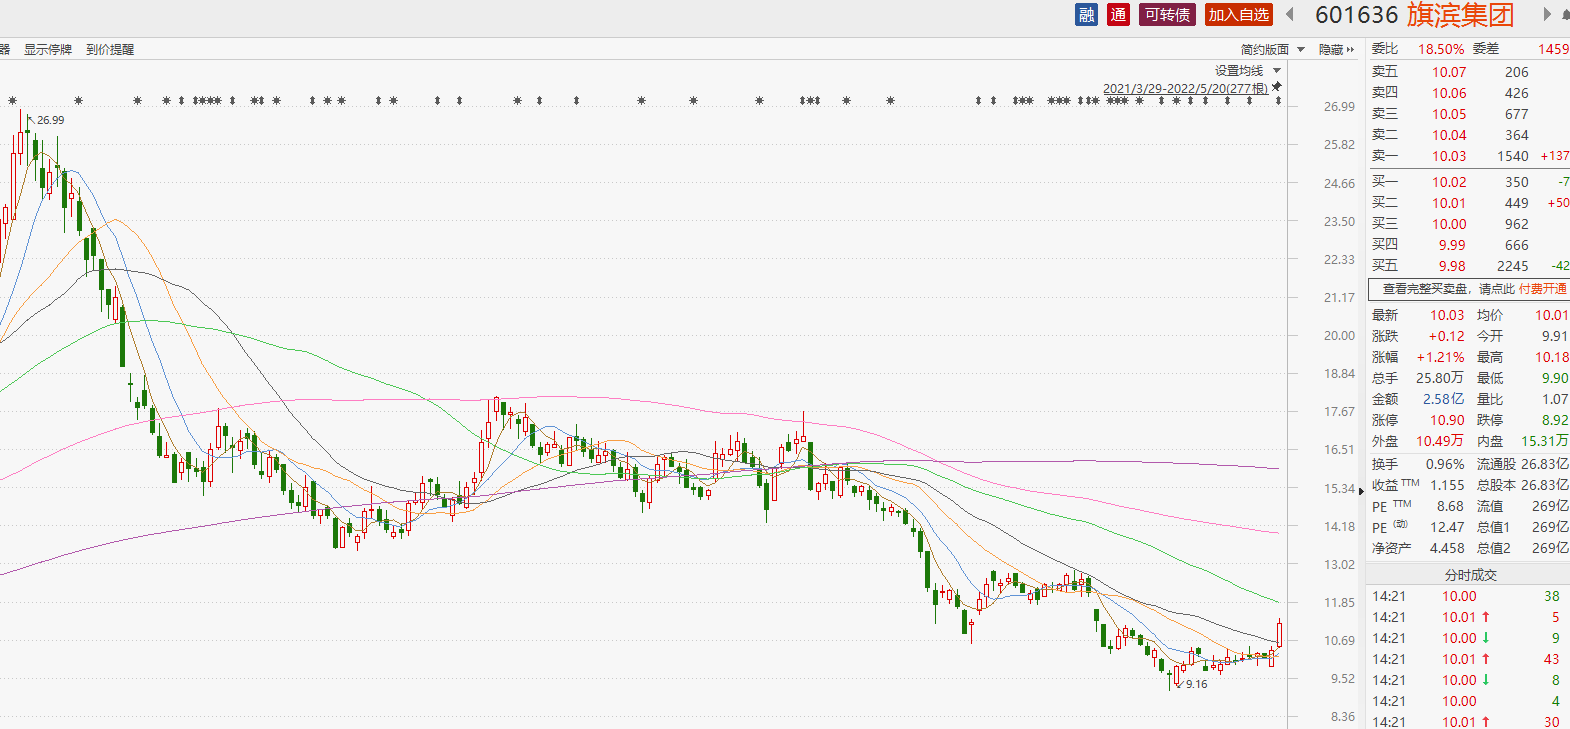
Task: Click the bell alert icon at top right
Action: click(1565, 15)
